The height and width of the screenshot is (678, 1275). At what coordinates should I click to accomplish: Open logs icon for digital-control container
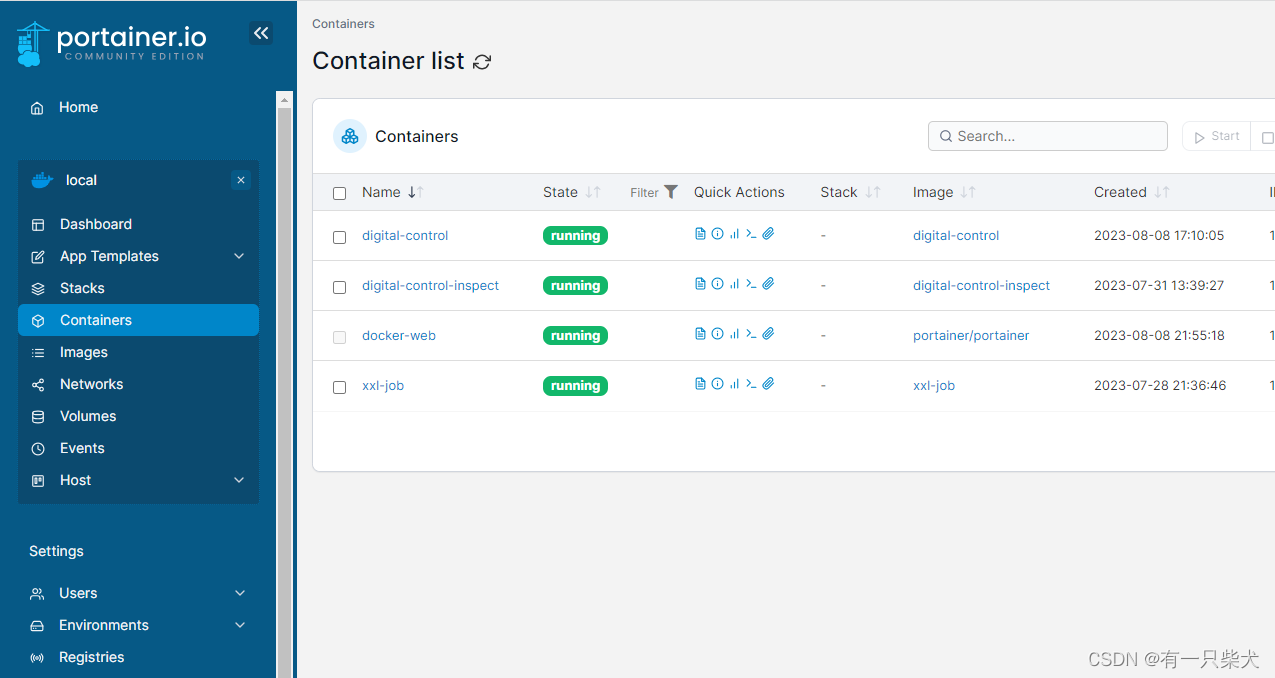coord(700,234)
